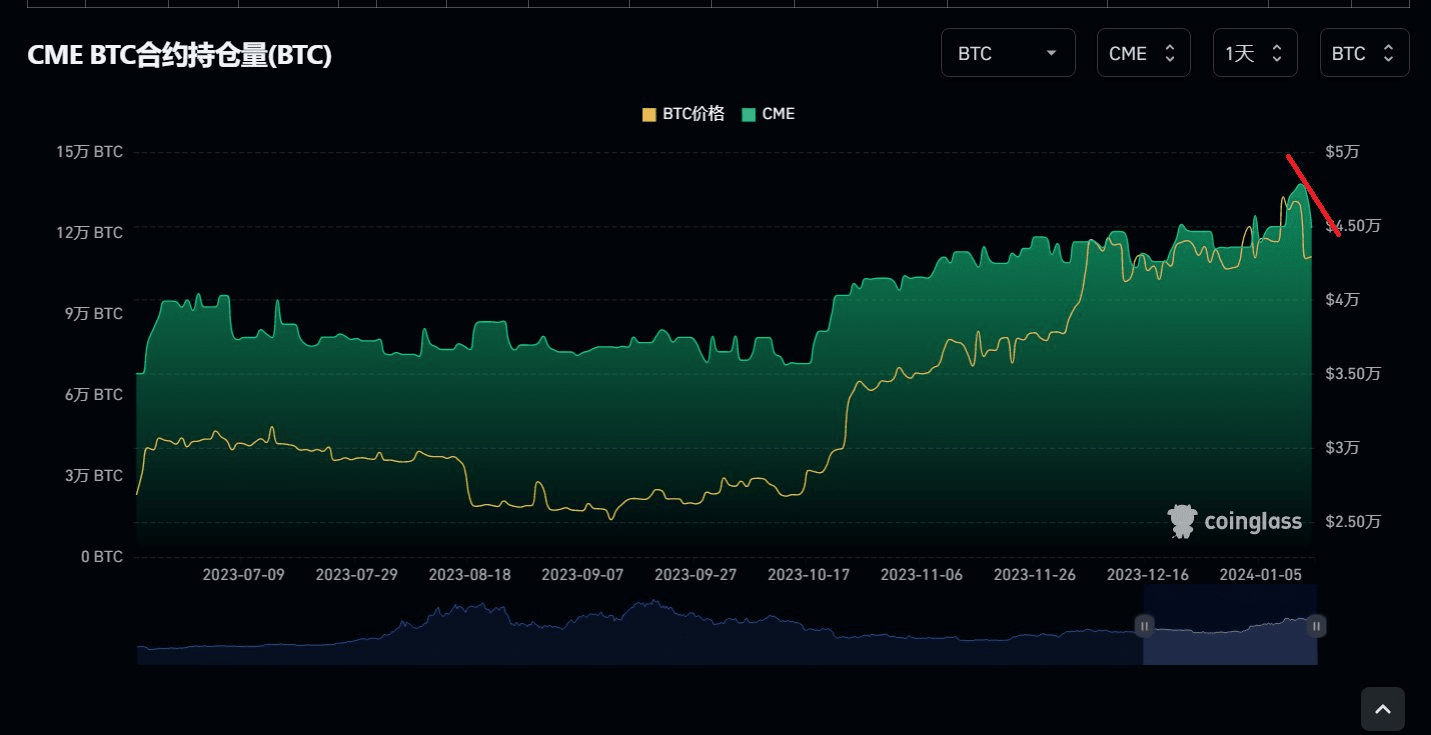Click the $5万 price axis label
This screenshot has width=1431, height=735.
click(x=1342, y=152)
